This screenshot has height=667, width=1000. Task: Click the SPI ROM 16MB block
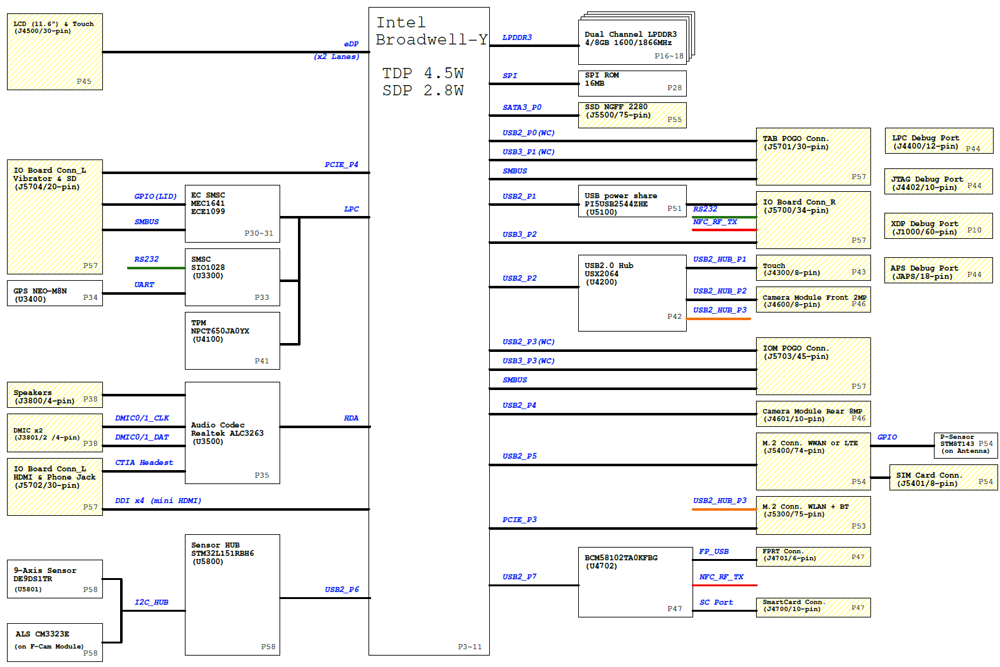(x=633, y=83)
